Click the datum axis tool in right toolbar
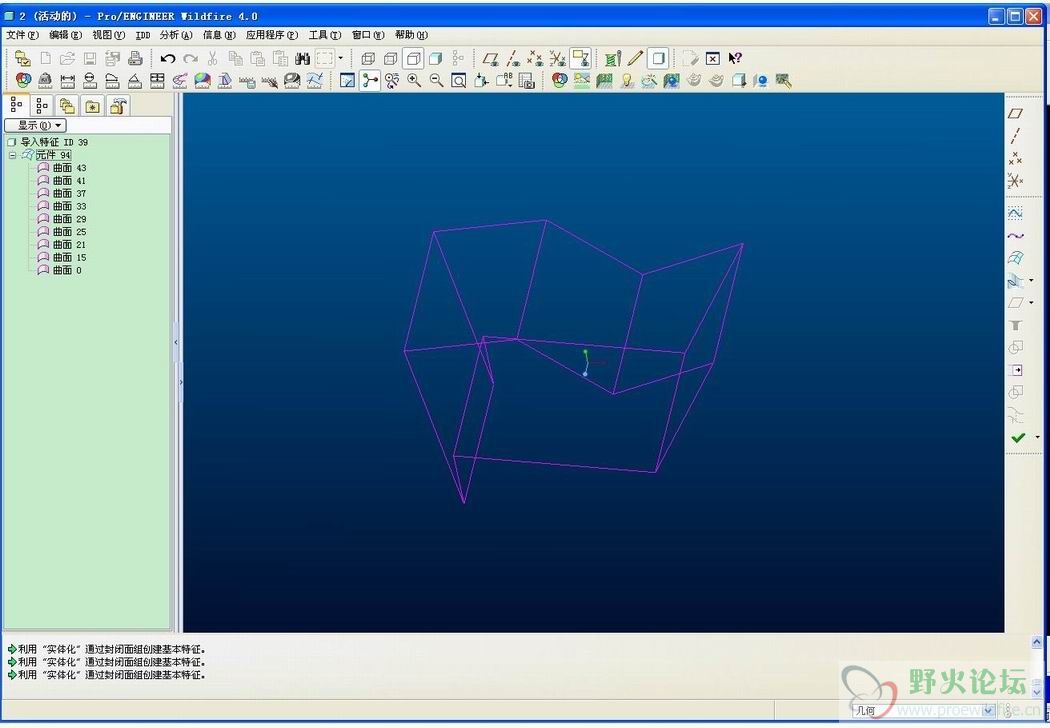 [1015, 136]
